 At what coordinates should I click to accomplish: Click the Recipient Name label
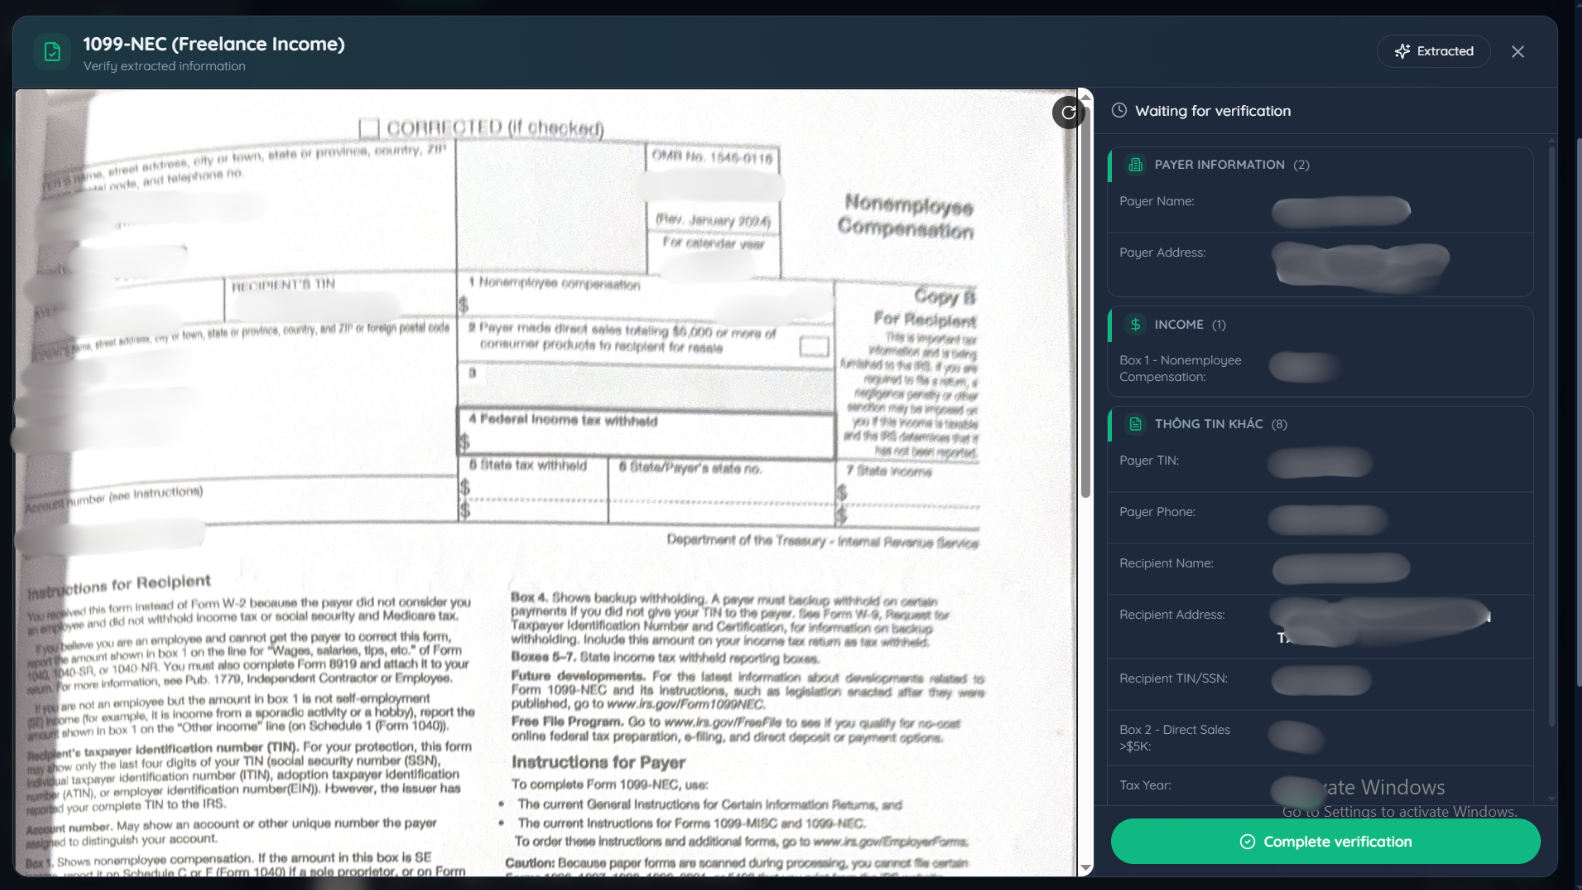(x=1166, y=563)
